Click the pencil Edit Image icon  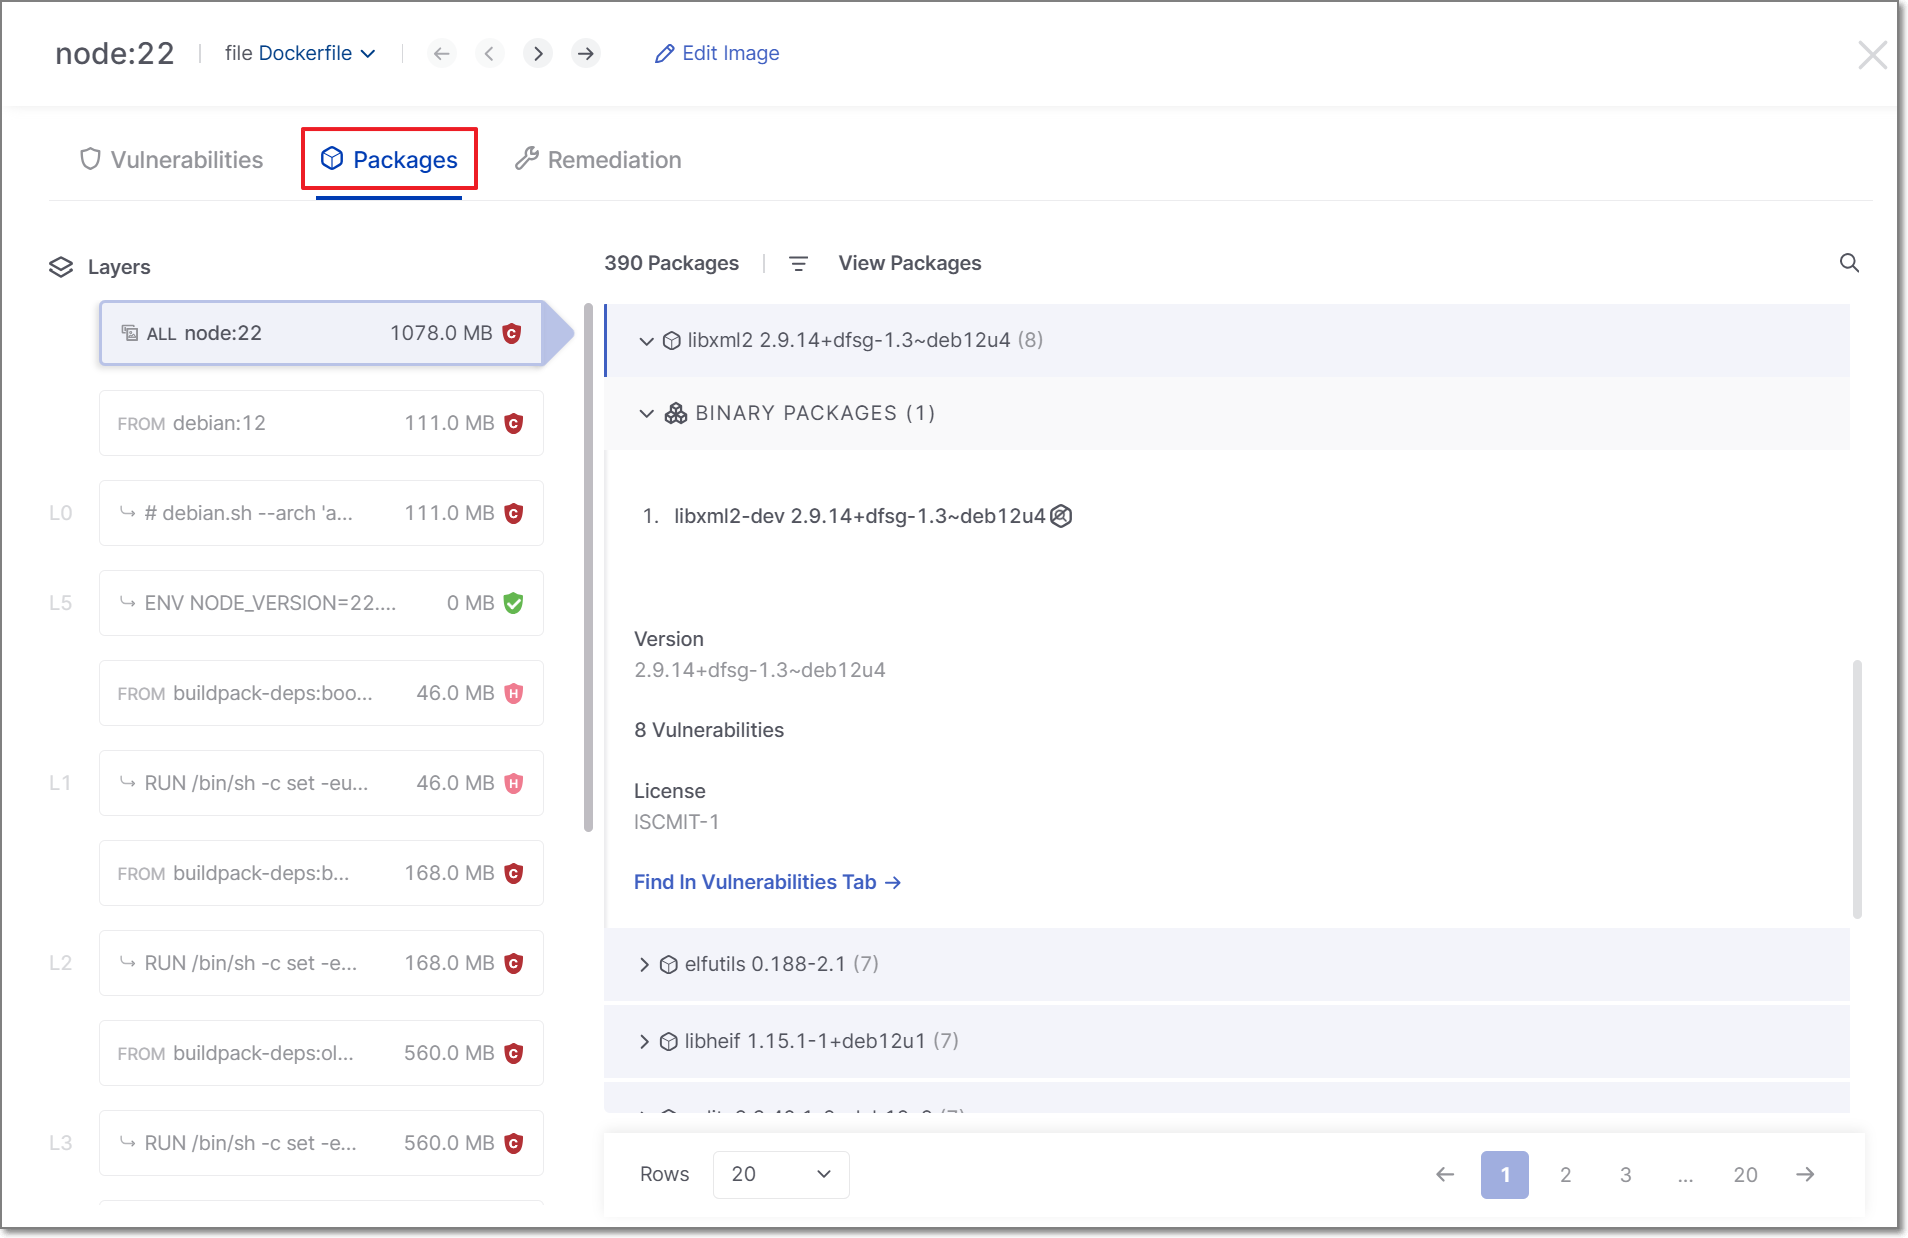664,54
